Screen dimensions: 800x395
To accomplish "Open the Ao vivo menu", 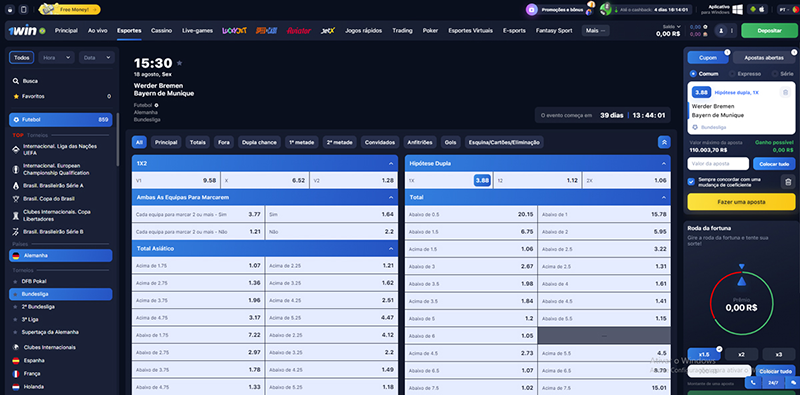I will [97, 31].
